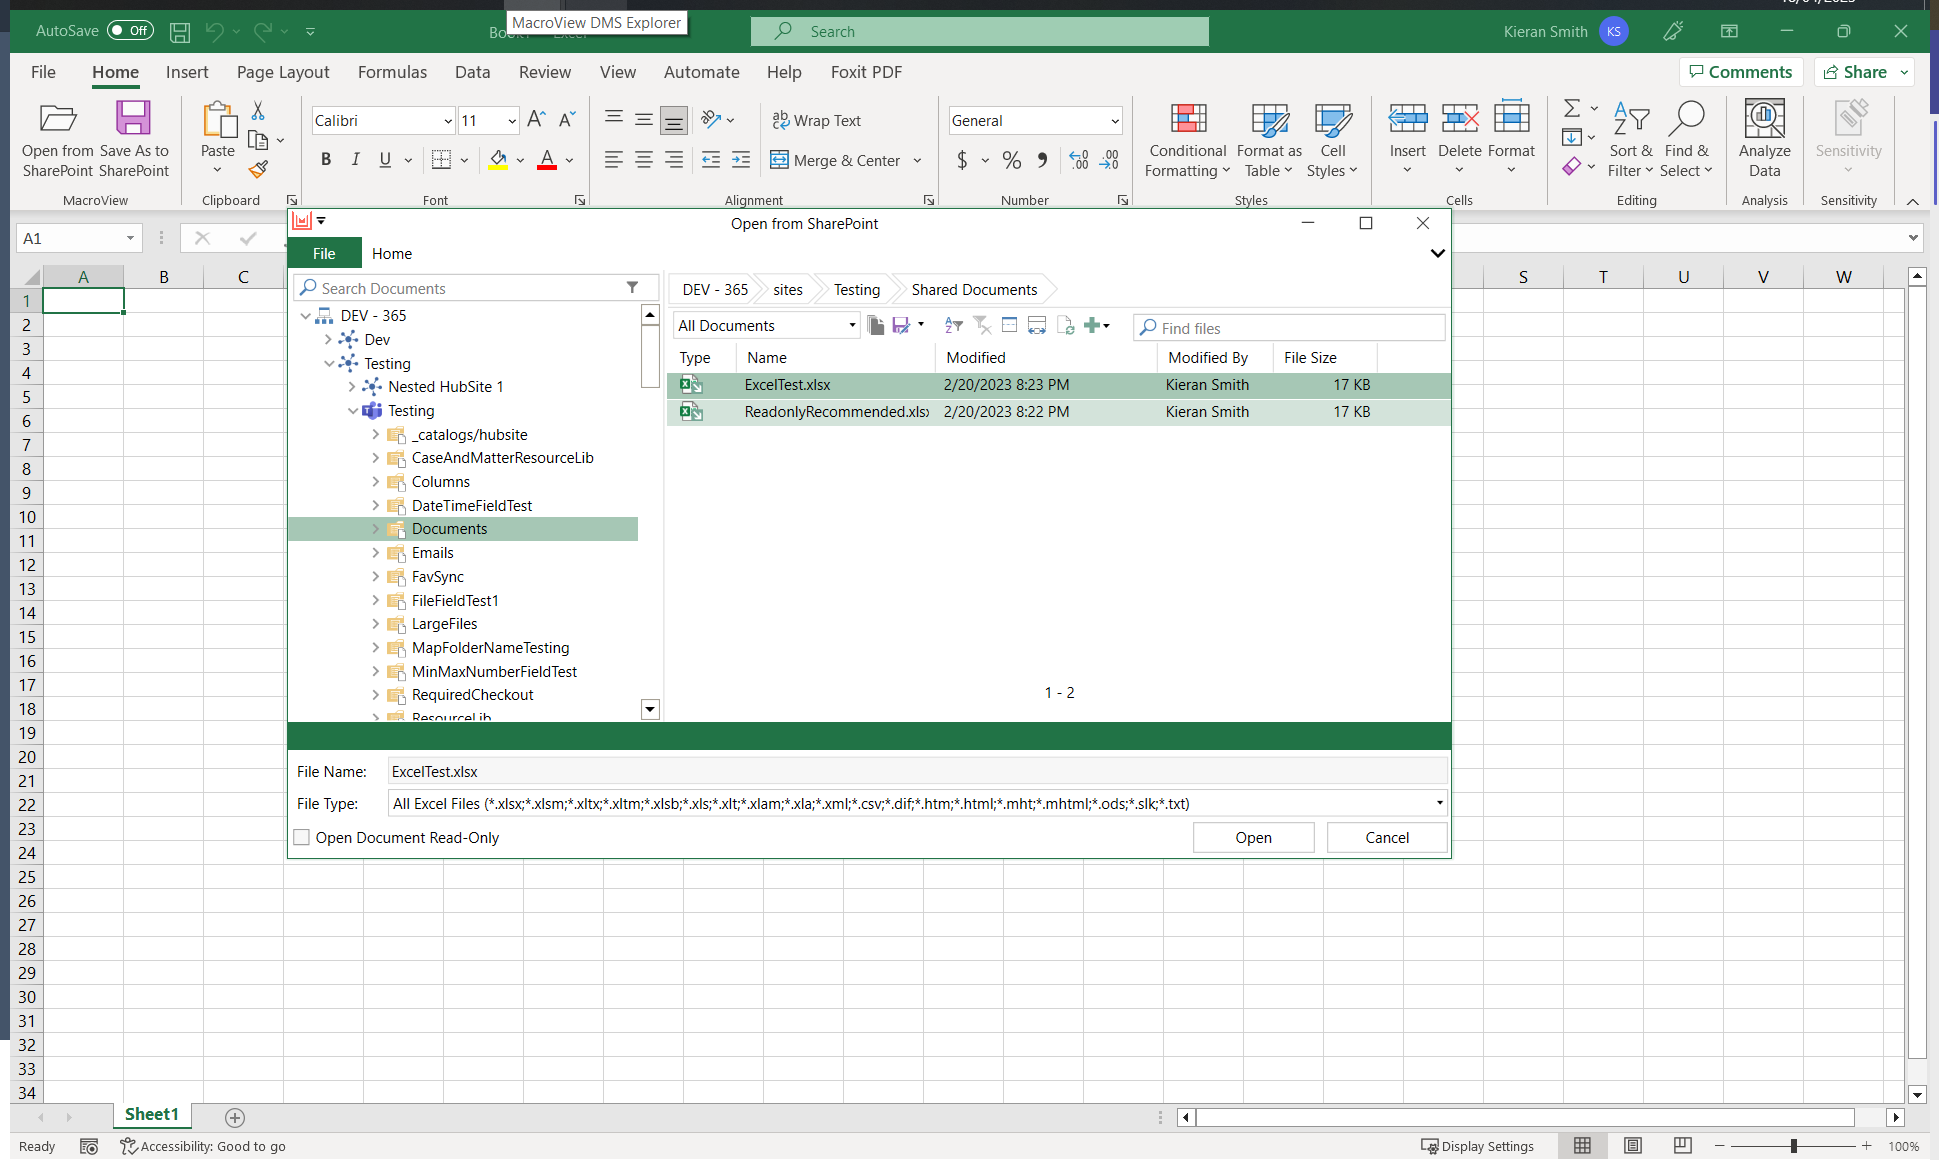The width and height of the screenshot is (1939, 1160).
Task: Click the green plus add icon in dialog
Action: click(1092, 325)
